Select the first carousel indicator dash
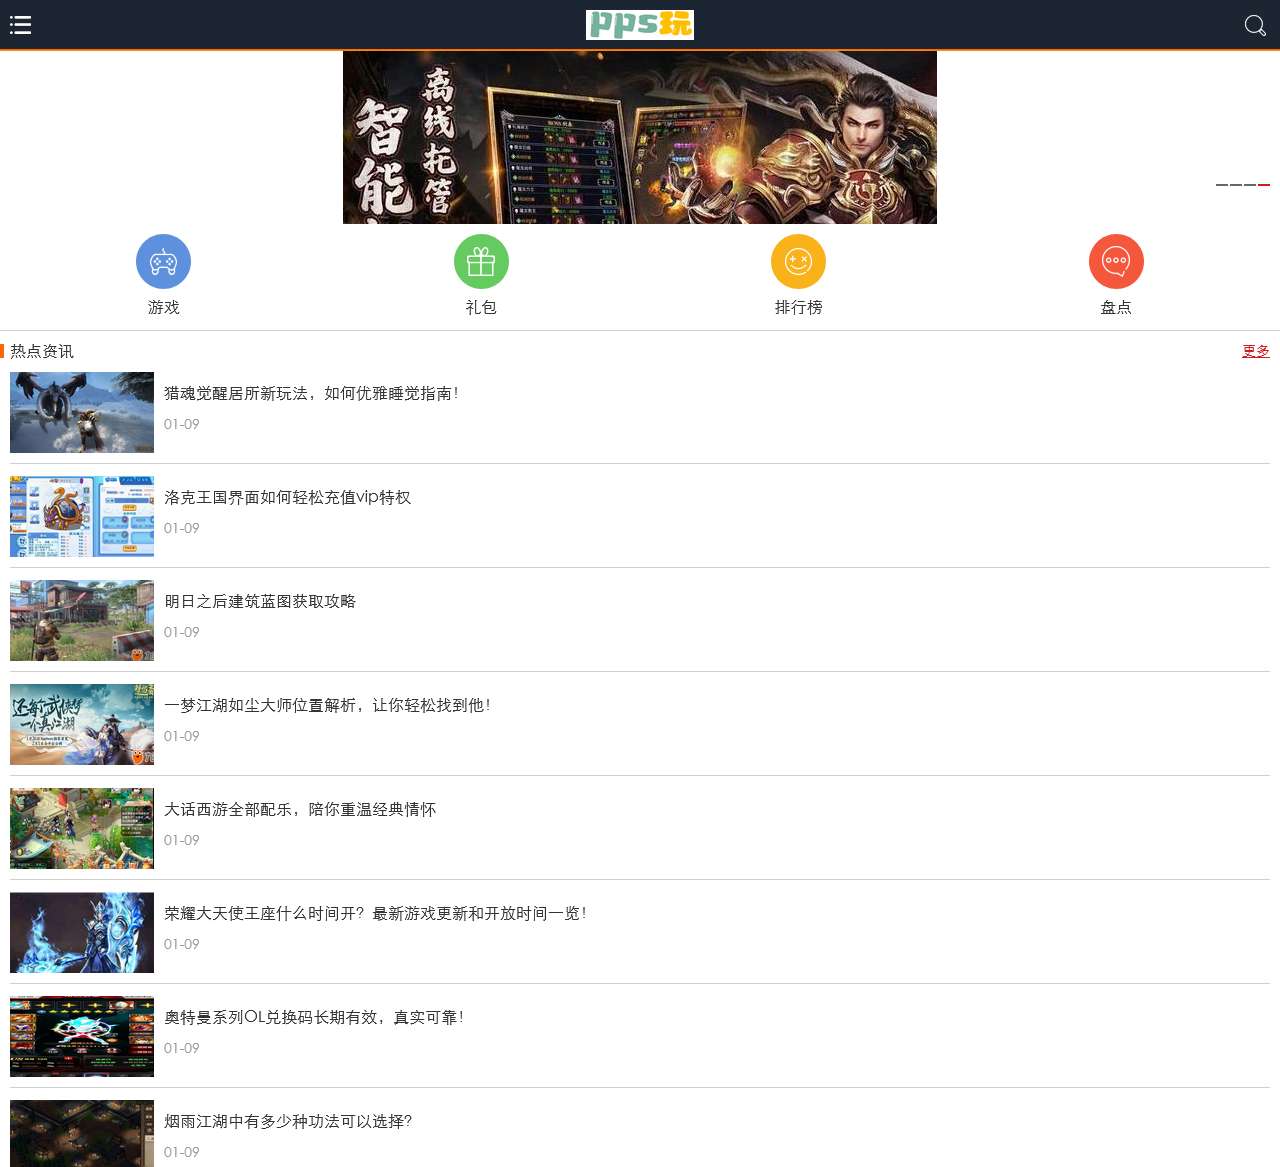Viewport: 1280px width, 1167px height. point(1222,185)
